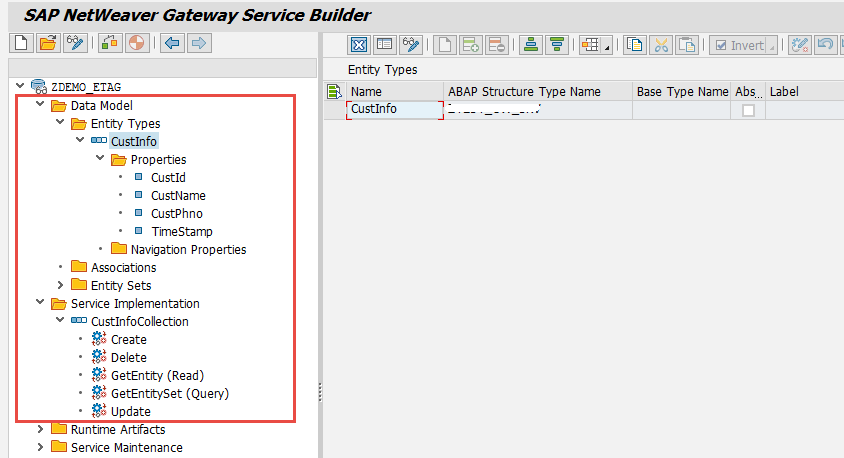844x458 pixels.
Task: Open the Navigation Properties folder
Action: point(188,250)
